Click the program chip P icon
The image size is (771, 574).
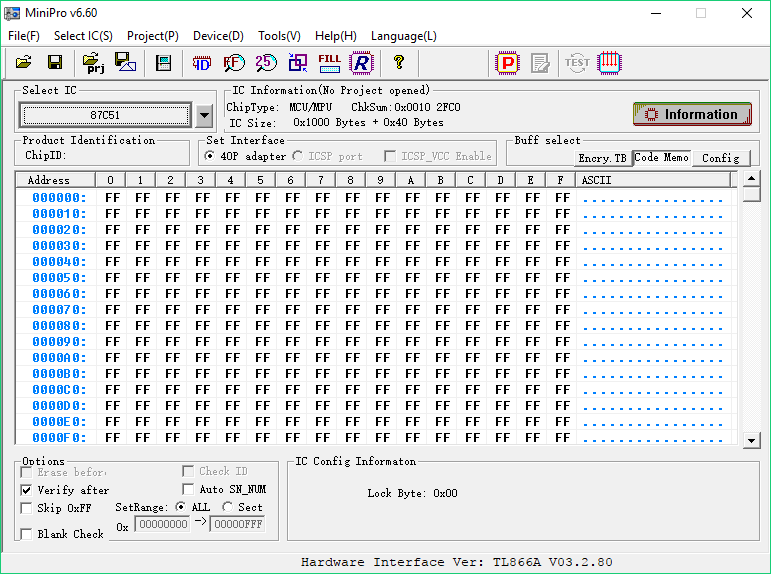[509, 63]
